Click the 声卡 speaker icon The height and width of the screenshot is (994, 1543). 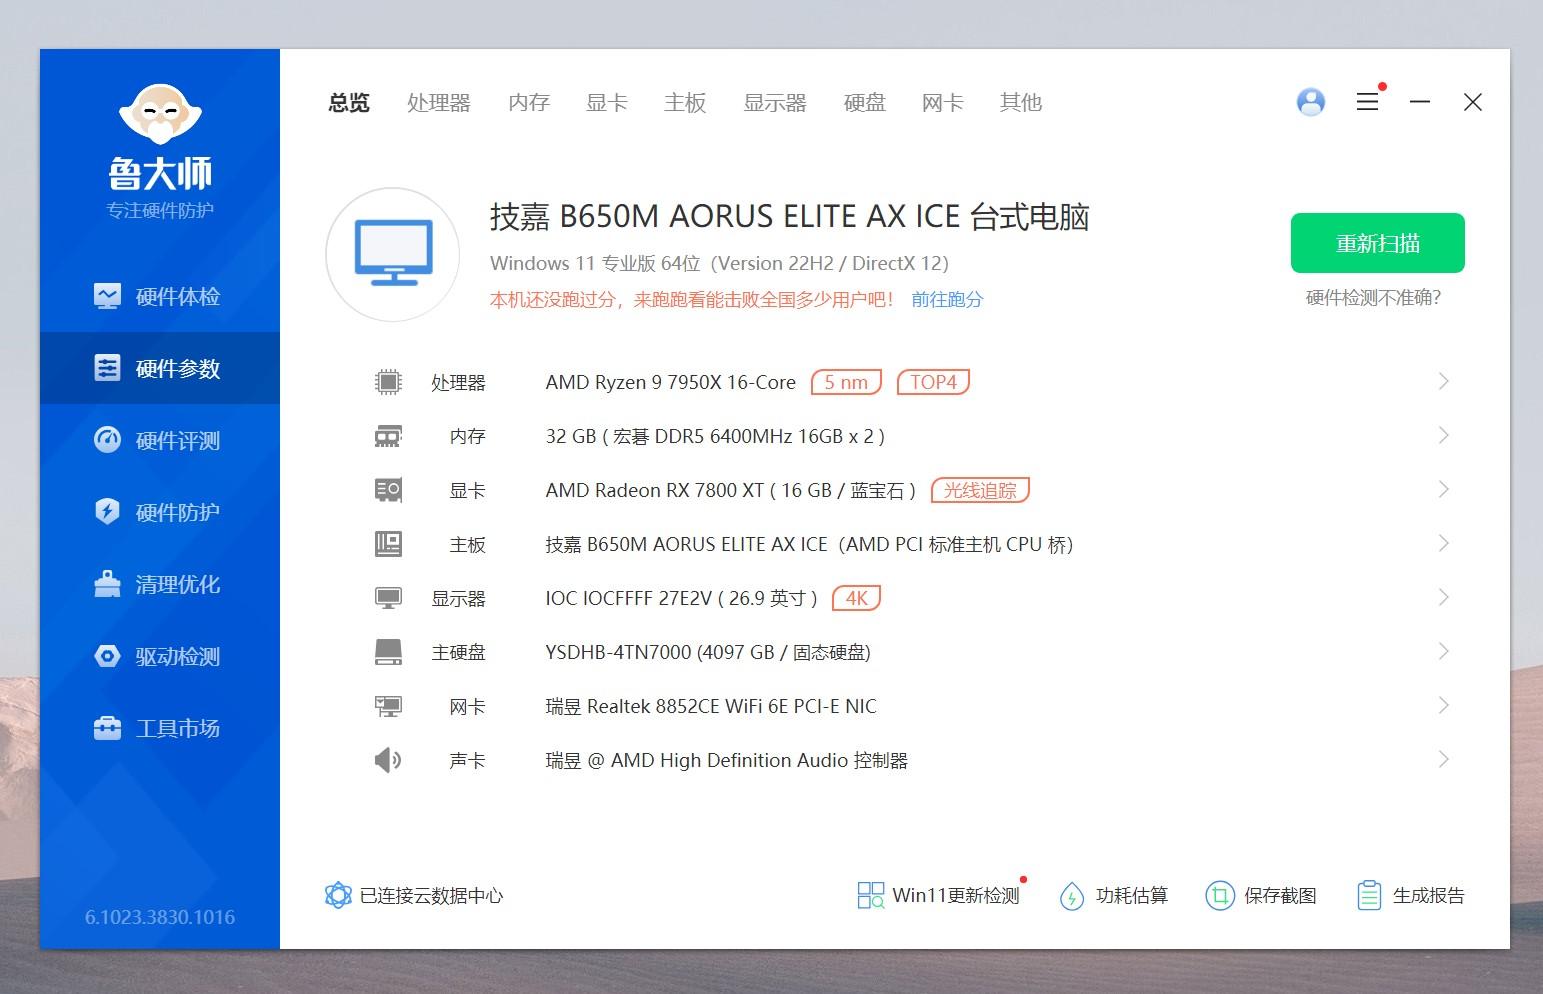(388, 760)
